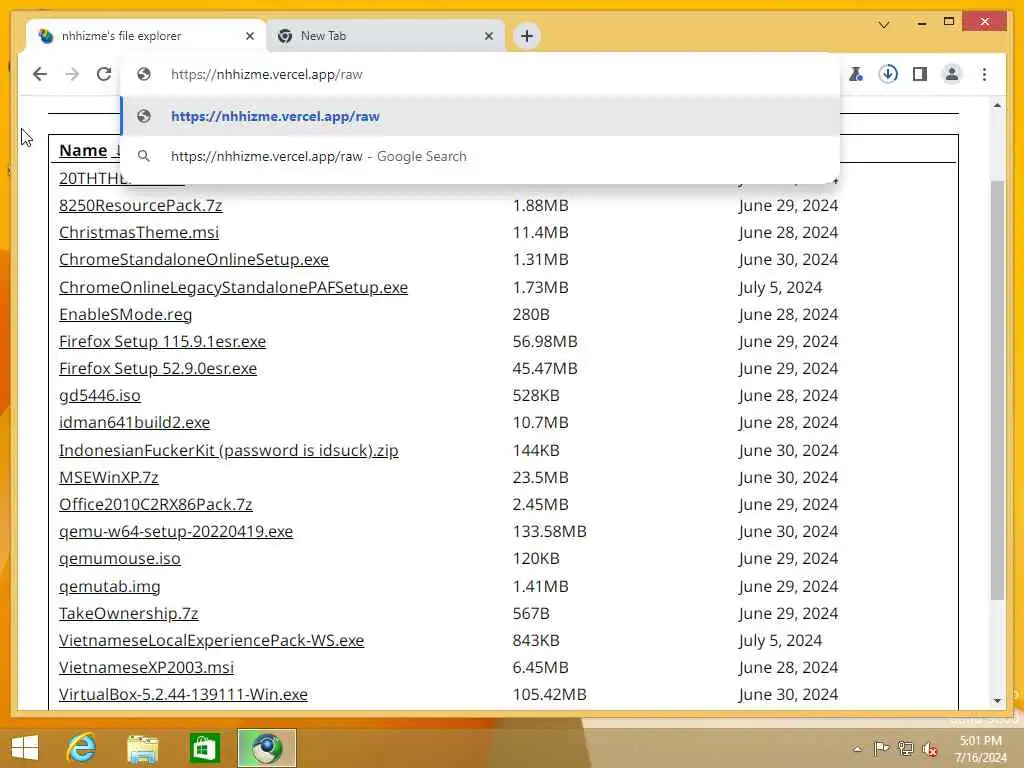Screen dimensions: 1024x768
Task: Open the profile avatar menu
Action: click(x=952, y=74)
